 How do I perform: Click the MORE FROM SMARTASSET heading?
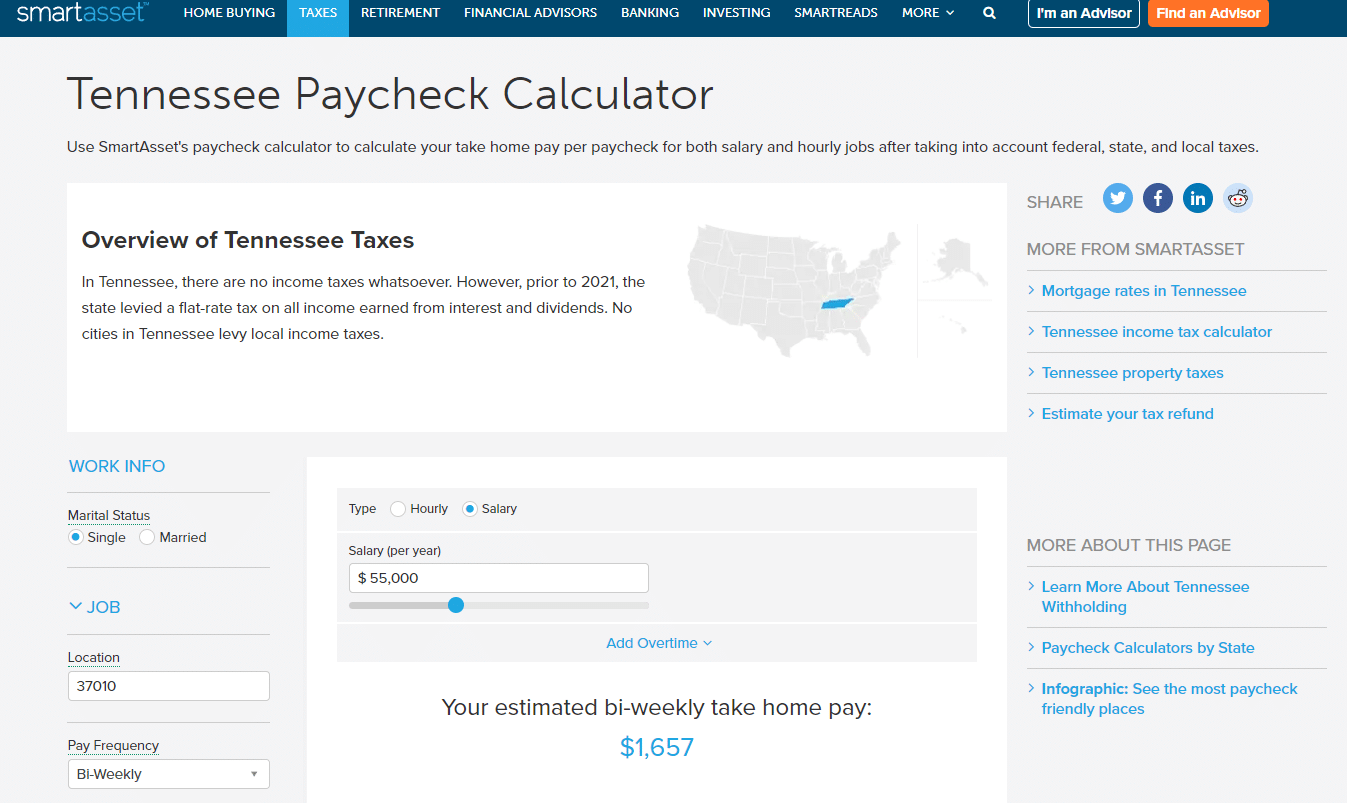tap(1135, 249)
